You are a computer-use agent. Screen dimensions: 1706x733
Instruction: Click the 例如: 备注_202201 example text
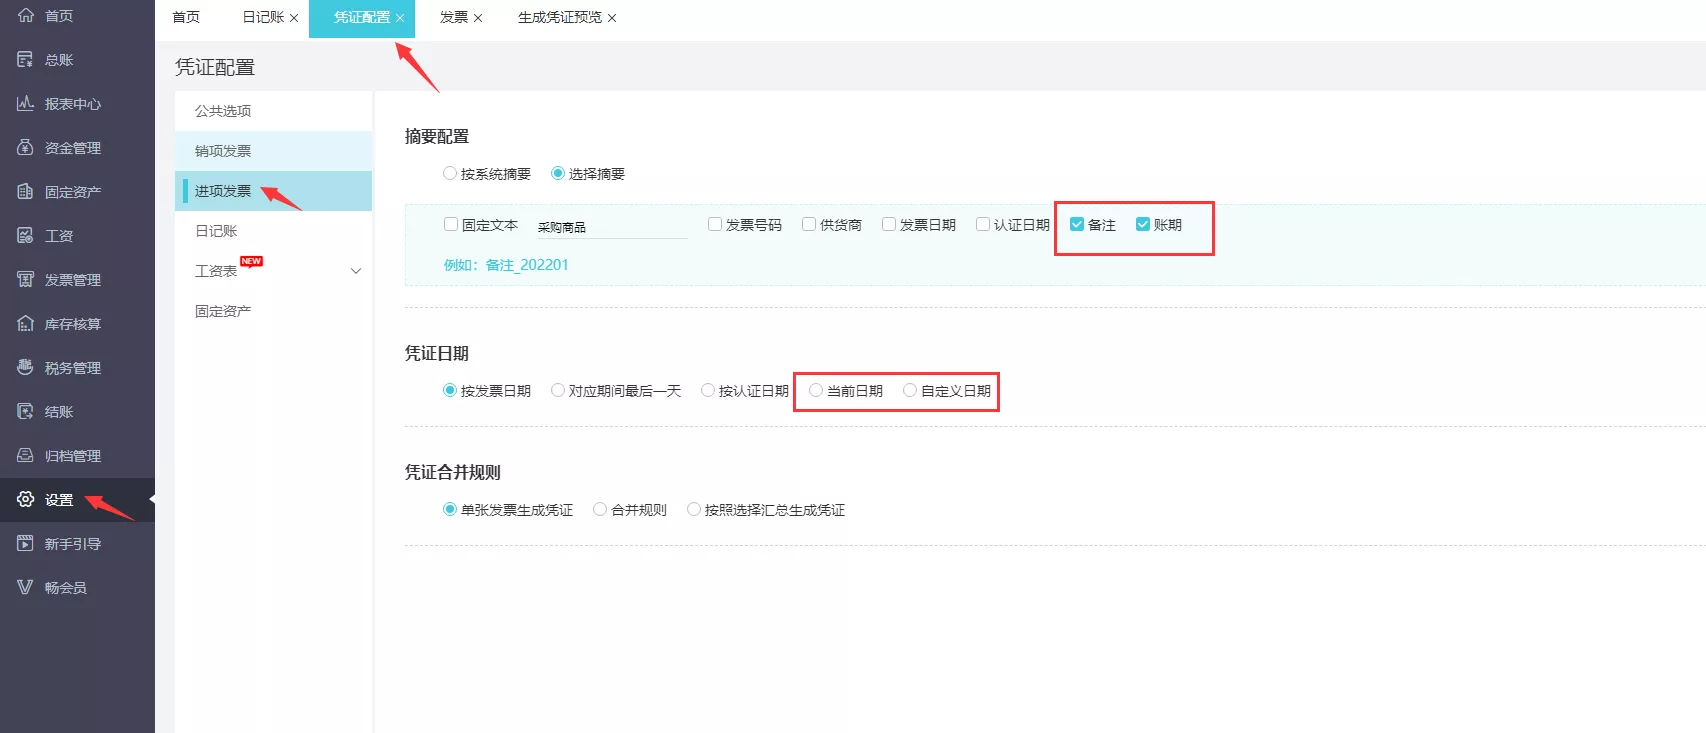[506, 265]
